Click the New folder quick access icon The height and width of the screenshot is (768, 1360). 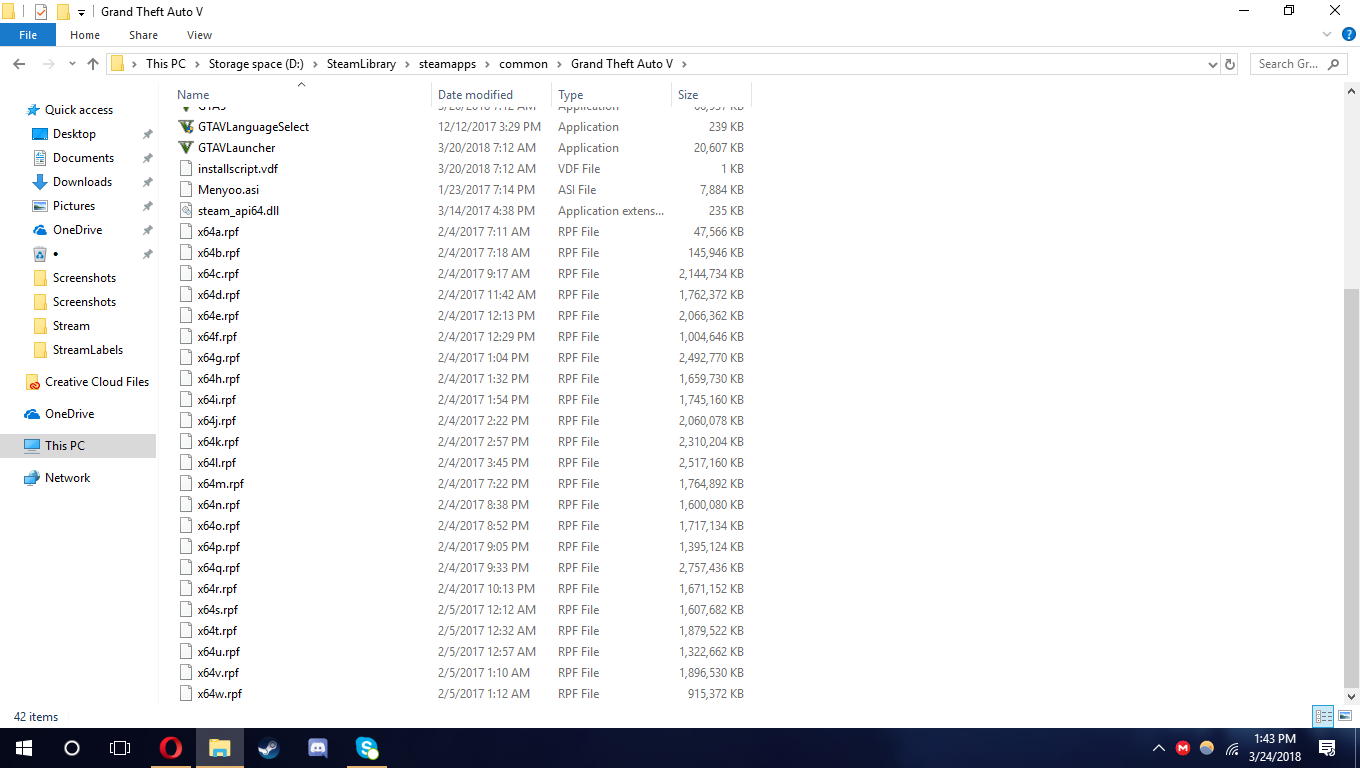(x=63, y=12)
